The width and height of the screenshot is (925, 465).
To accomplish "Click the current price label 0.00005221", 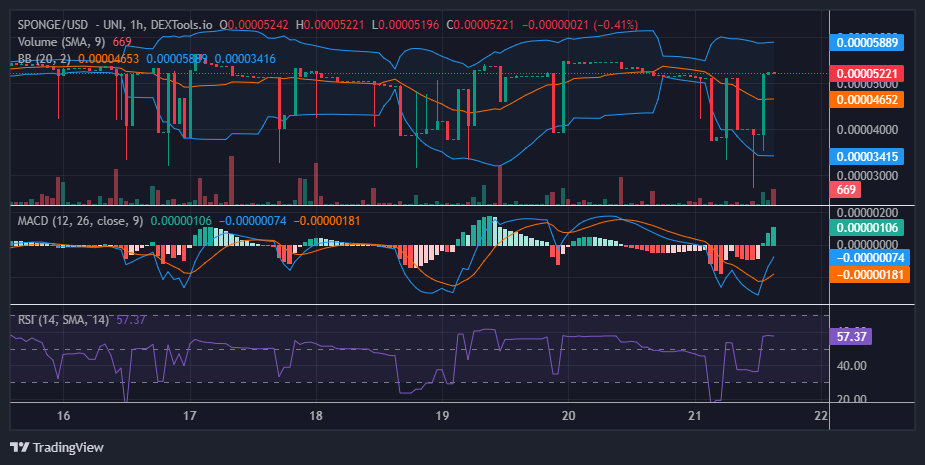I will [867, 74].
